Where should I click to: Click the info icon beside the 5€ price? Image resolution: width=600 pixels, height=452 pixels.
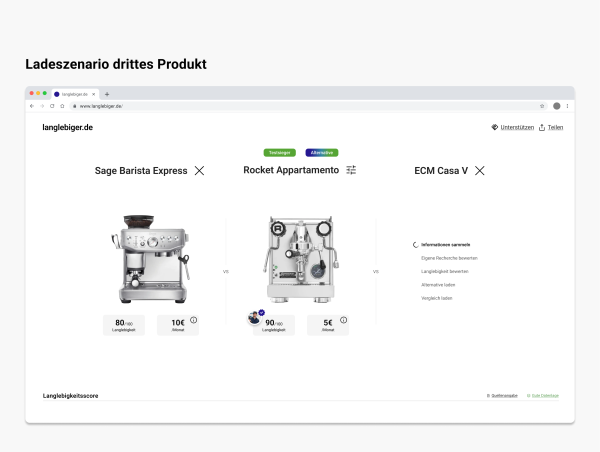[343, 320]
